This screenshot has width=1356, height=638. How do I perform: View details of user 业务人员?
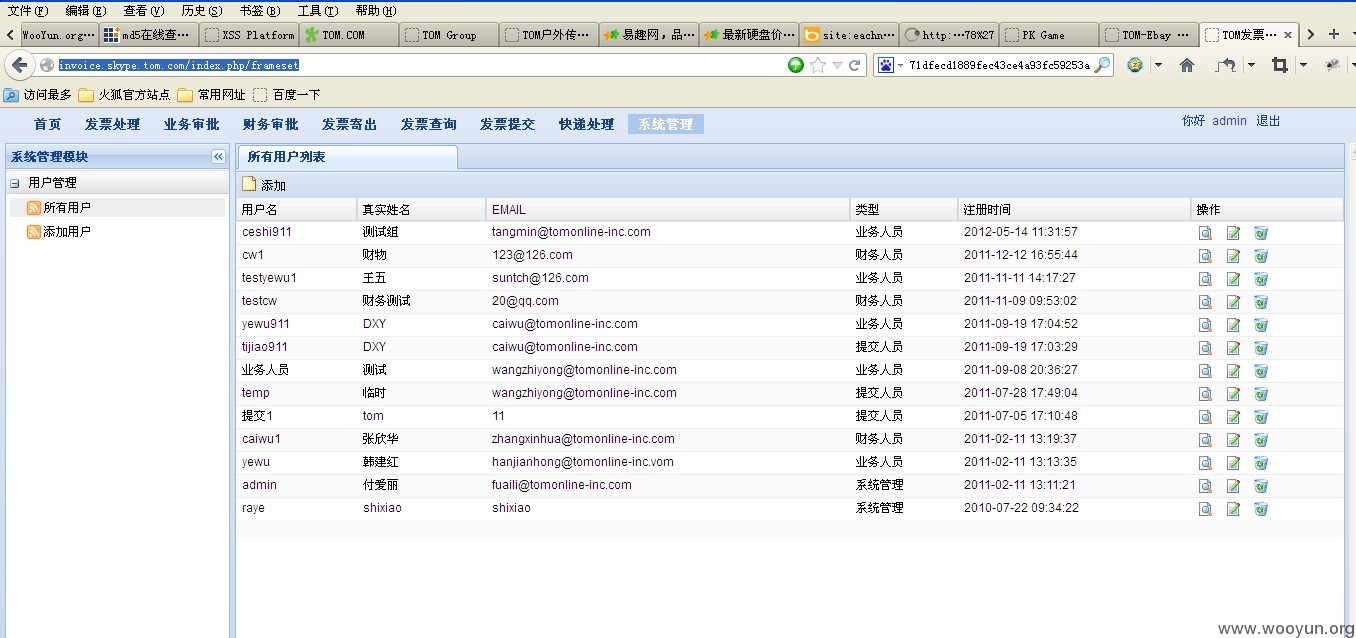1205,371
